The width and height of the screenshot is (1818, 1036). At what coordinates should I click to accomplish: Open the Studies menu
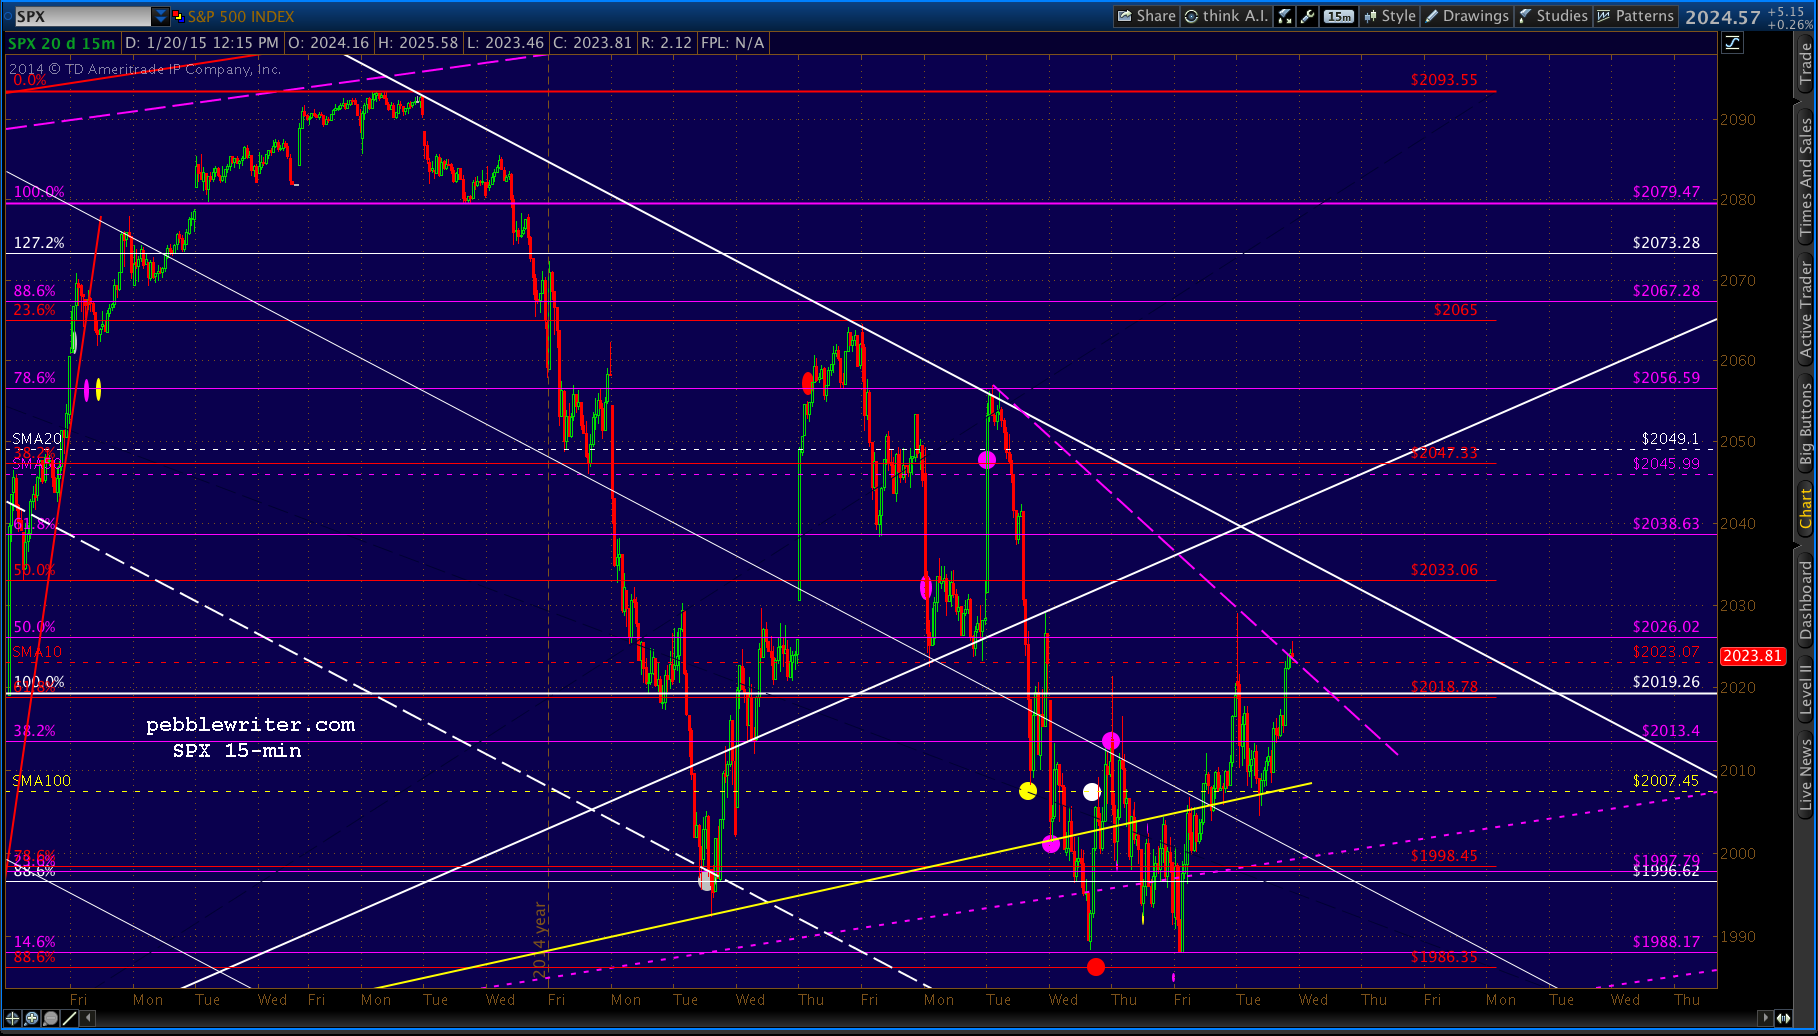(x=1553, y=16)
